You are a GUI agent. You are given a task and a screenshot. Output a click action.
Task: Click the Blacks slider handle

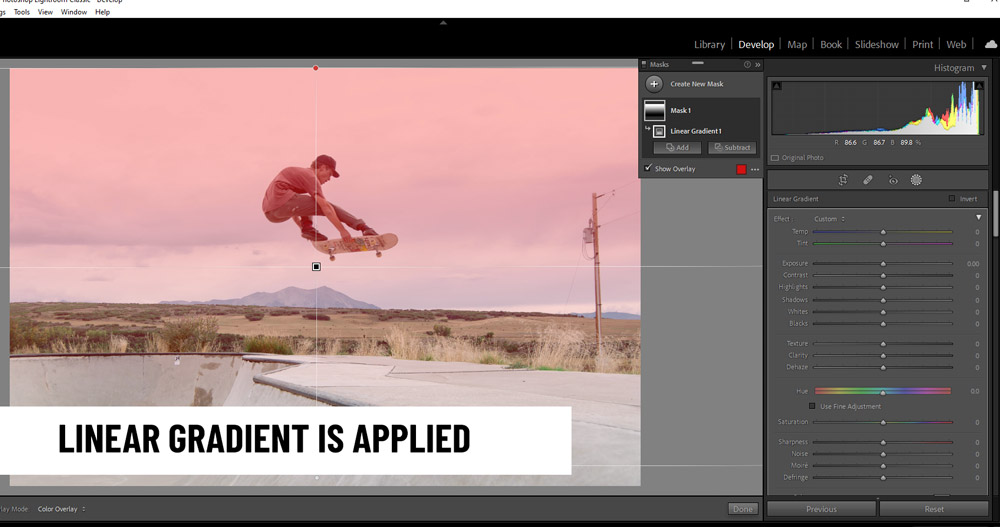pyautogui.click(x=883, y=324)
